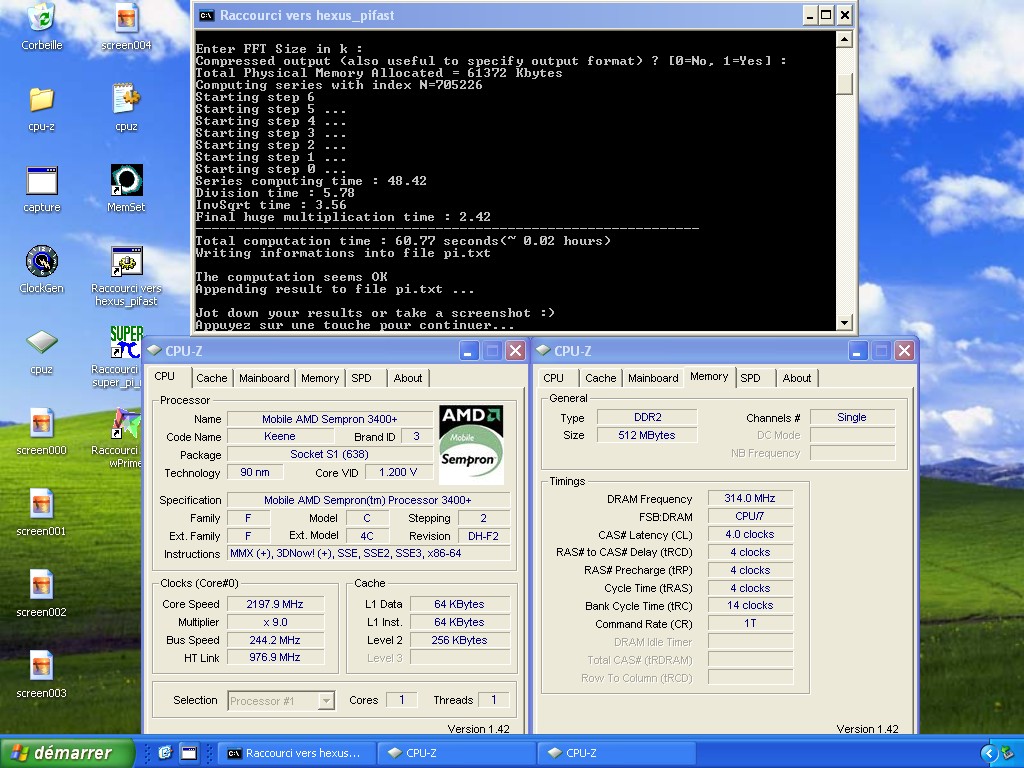Click console scrollbar up arrow
Image resolution: width=1024 pixels, height=768 pixels.
click(844, 39)
